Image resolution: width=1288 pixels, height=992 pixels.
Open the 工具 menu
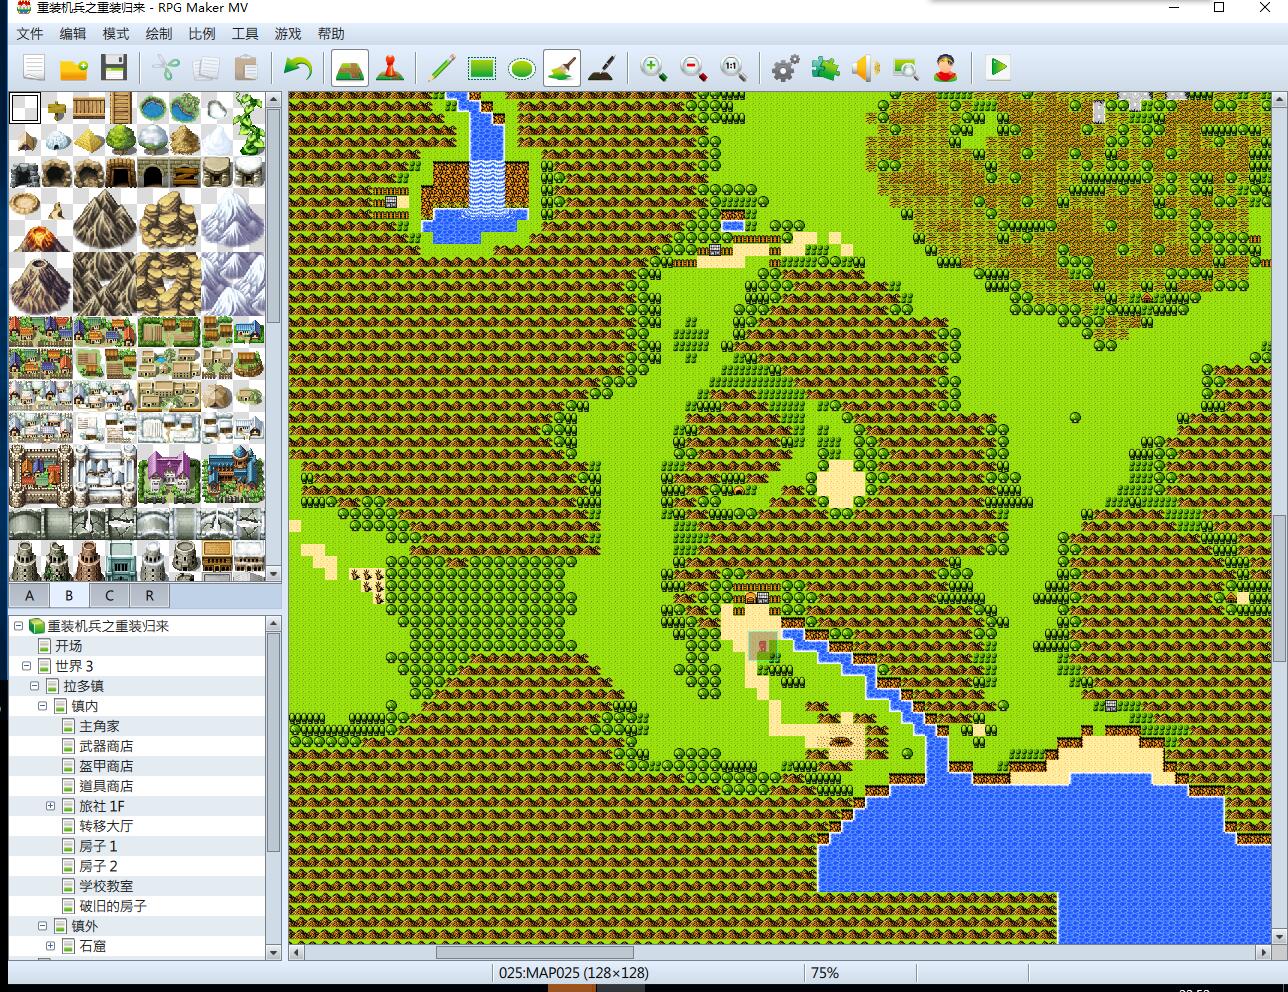click(x=245, y=33)
